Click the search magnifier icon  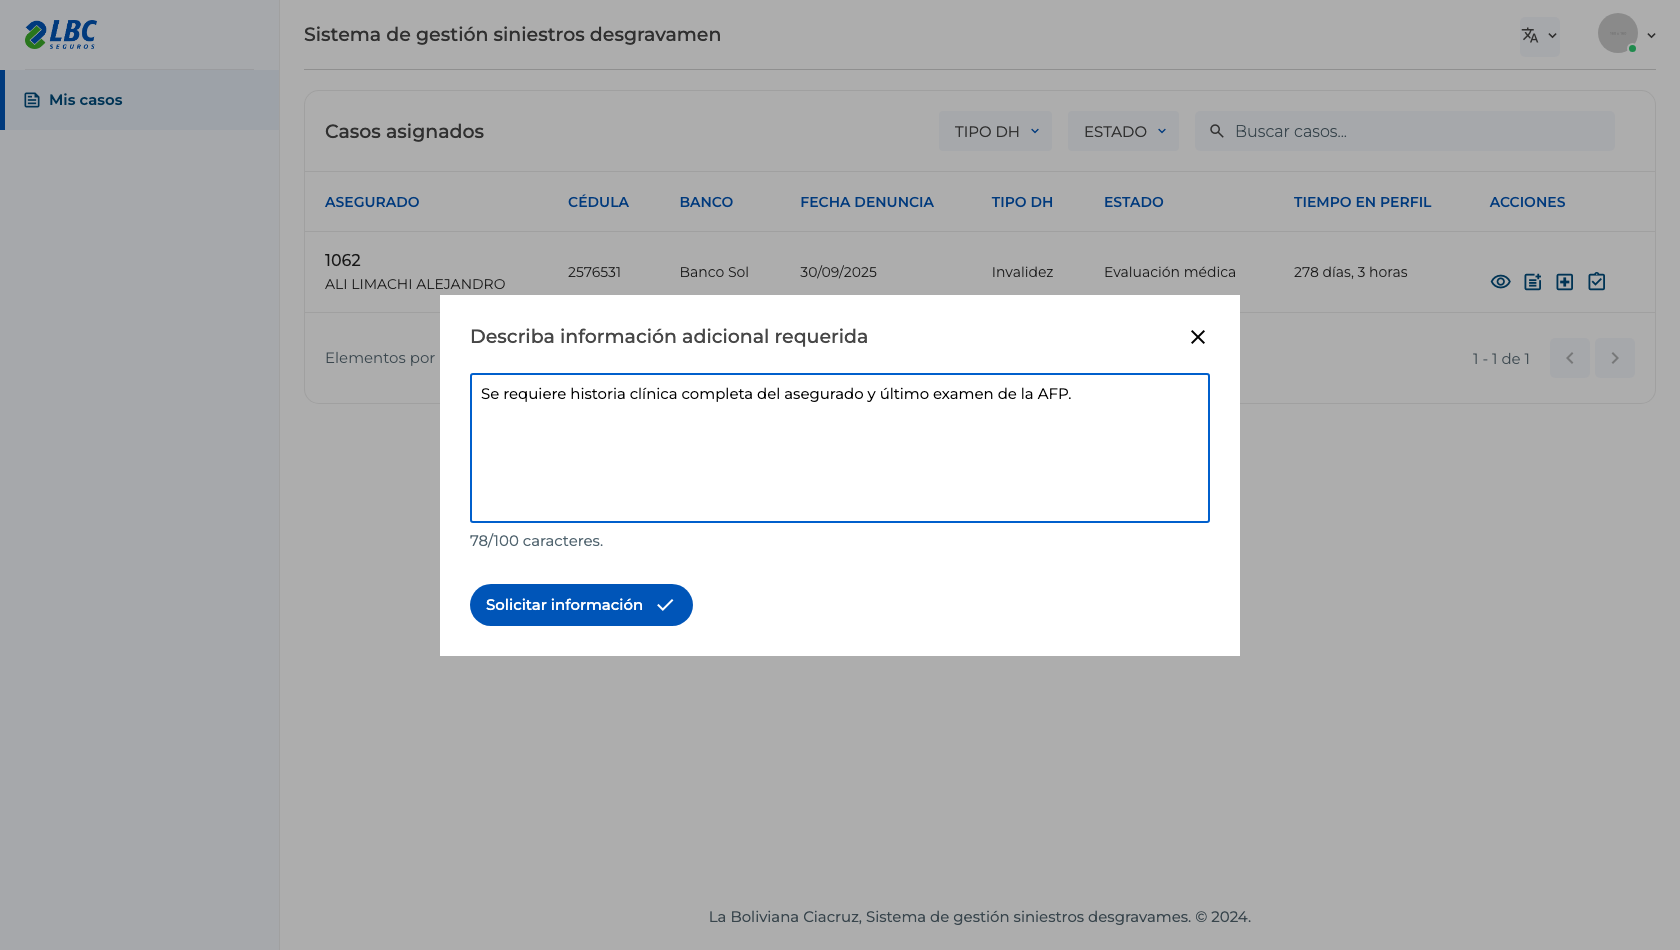(1217, 131)
